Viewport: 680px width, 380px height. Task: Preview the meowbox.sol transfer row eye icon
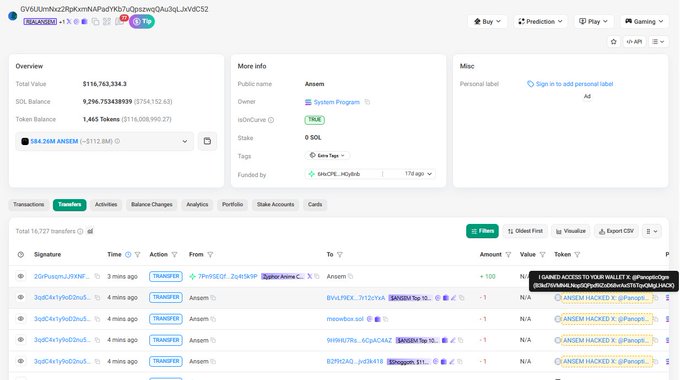21,318
